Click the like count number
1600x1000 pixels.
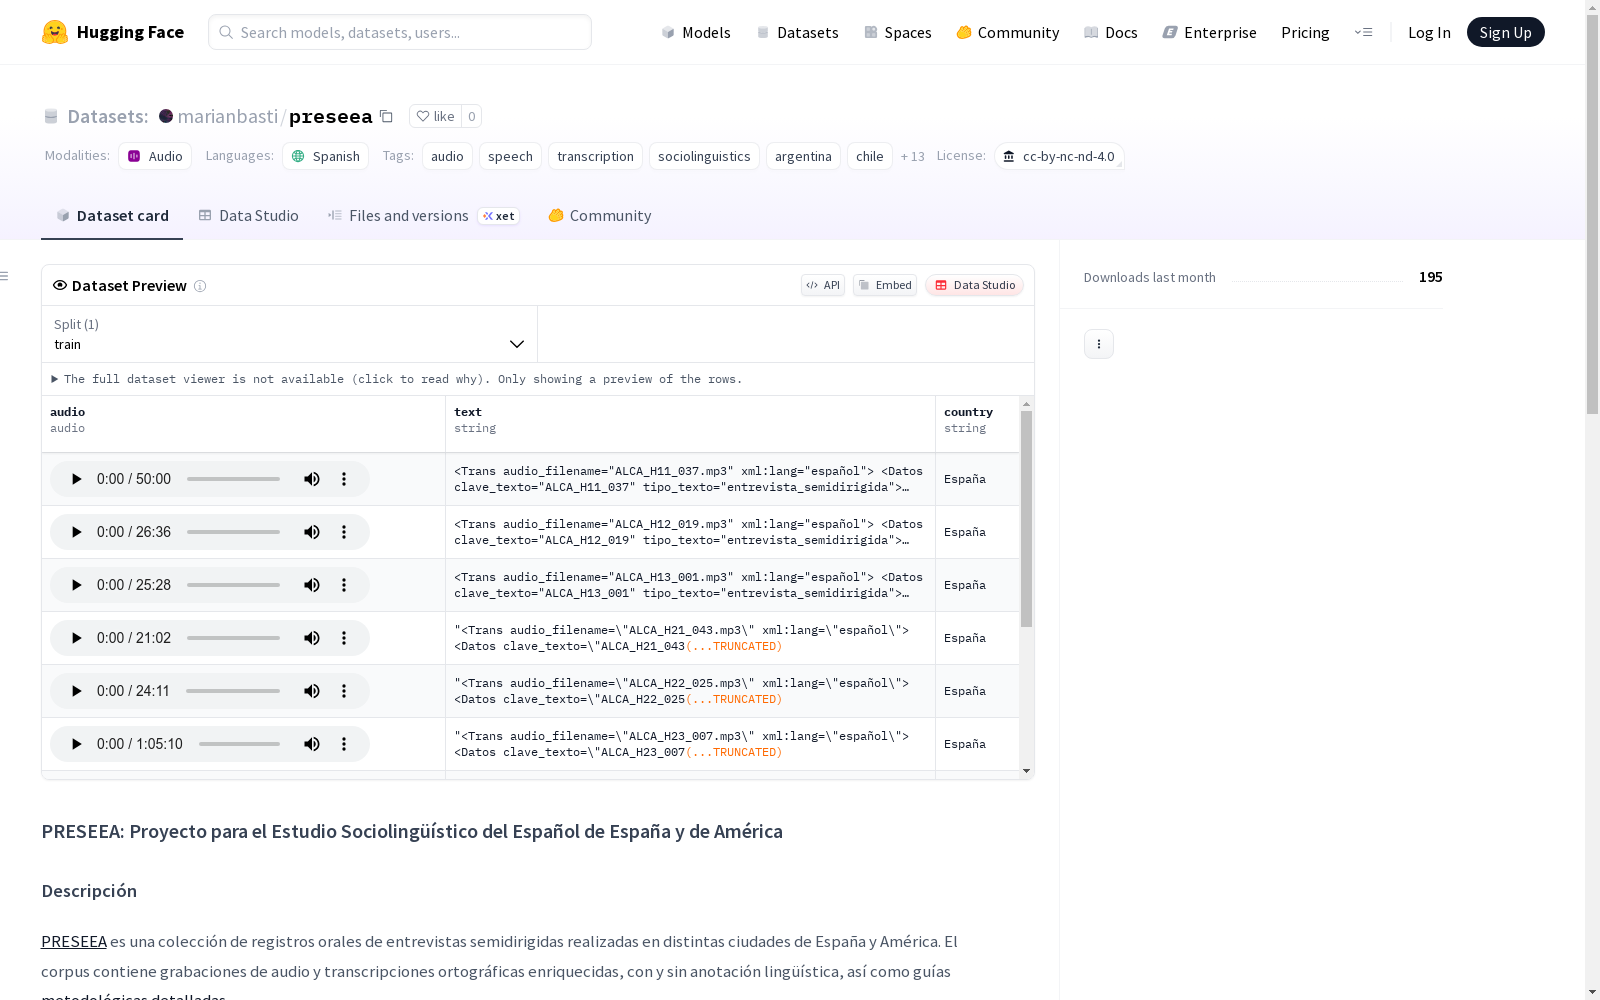coord(472,116)
